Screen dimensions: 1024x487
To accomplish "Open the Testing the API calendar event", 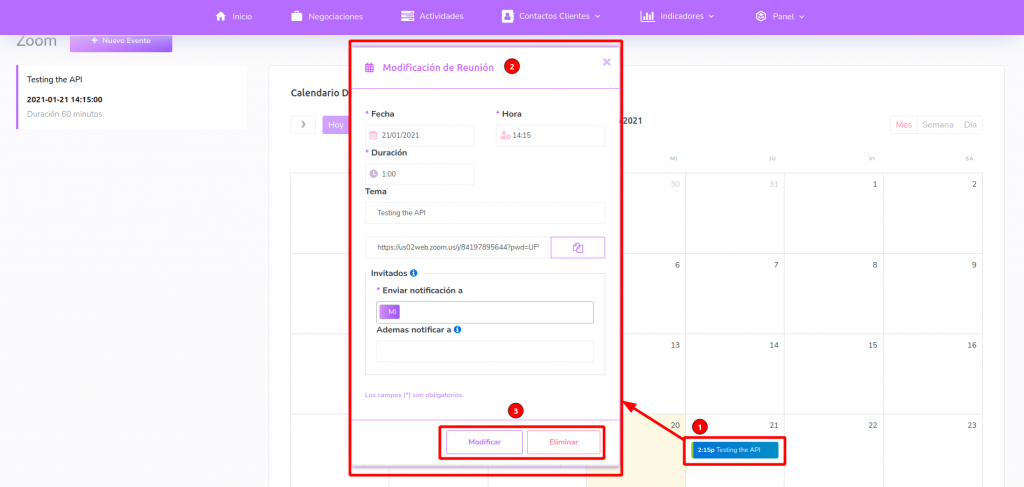I will [x=735, y=450].
